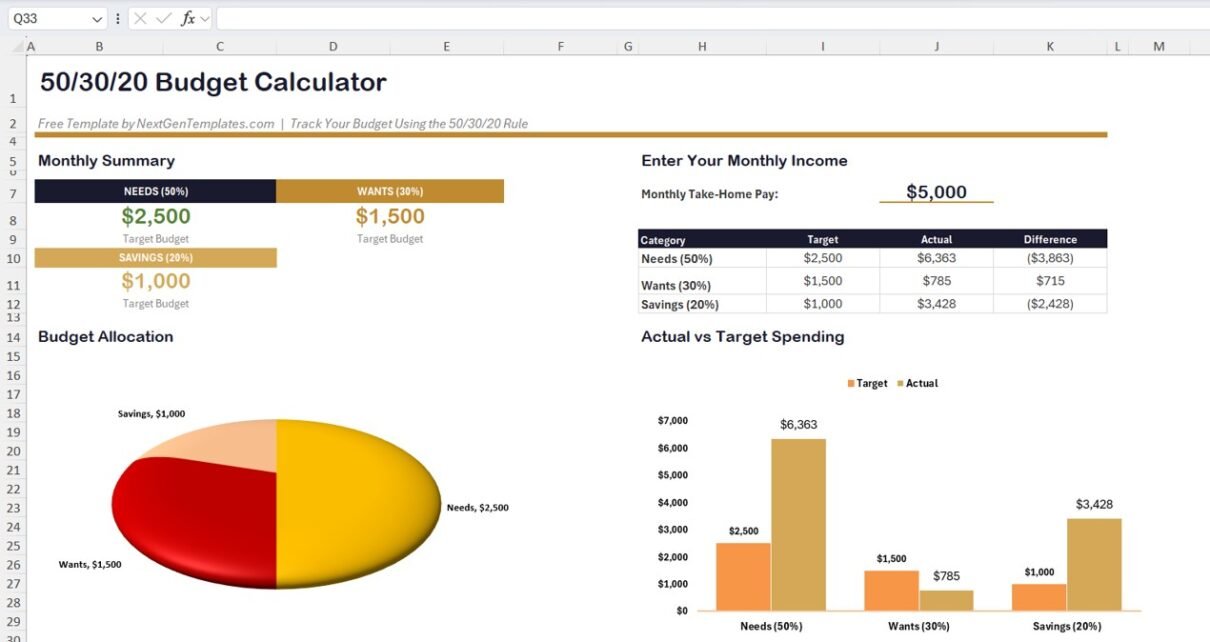
Task: Expand the dropdown arrow next to fx
Action: (205, 19)
